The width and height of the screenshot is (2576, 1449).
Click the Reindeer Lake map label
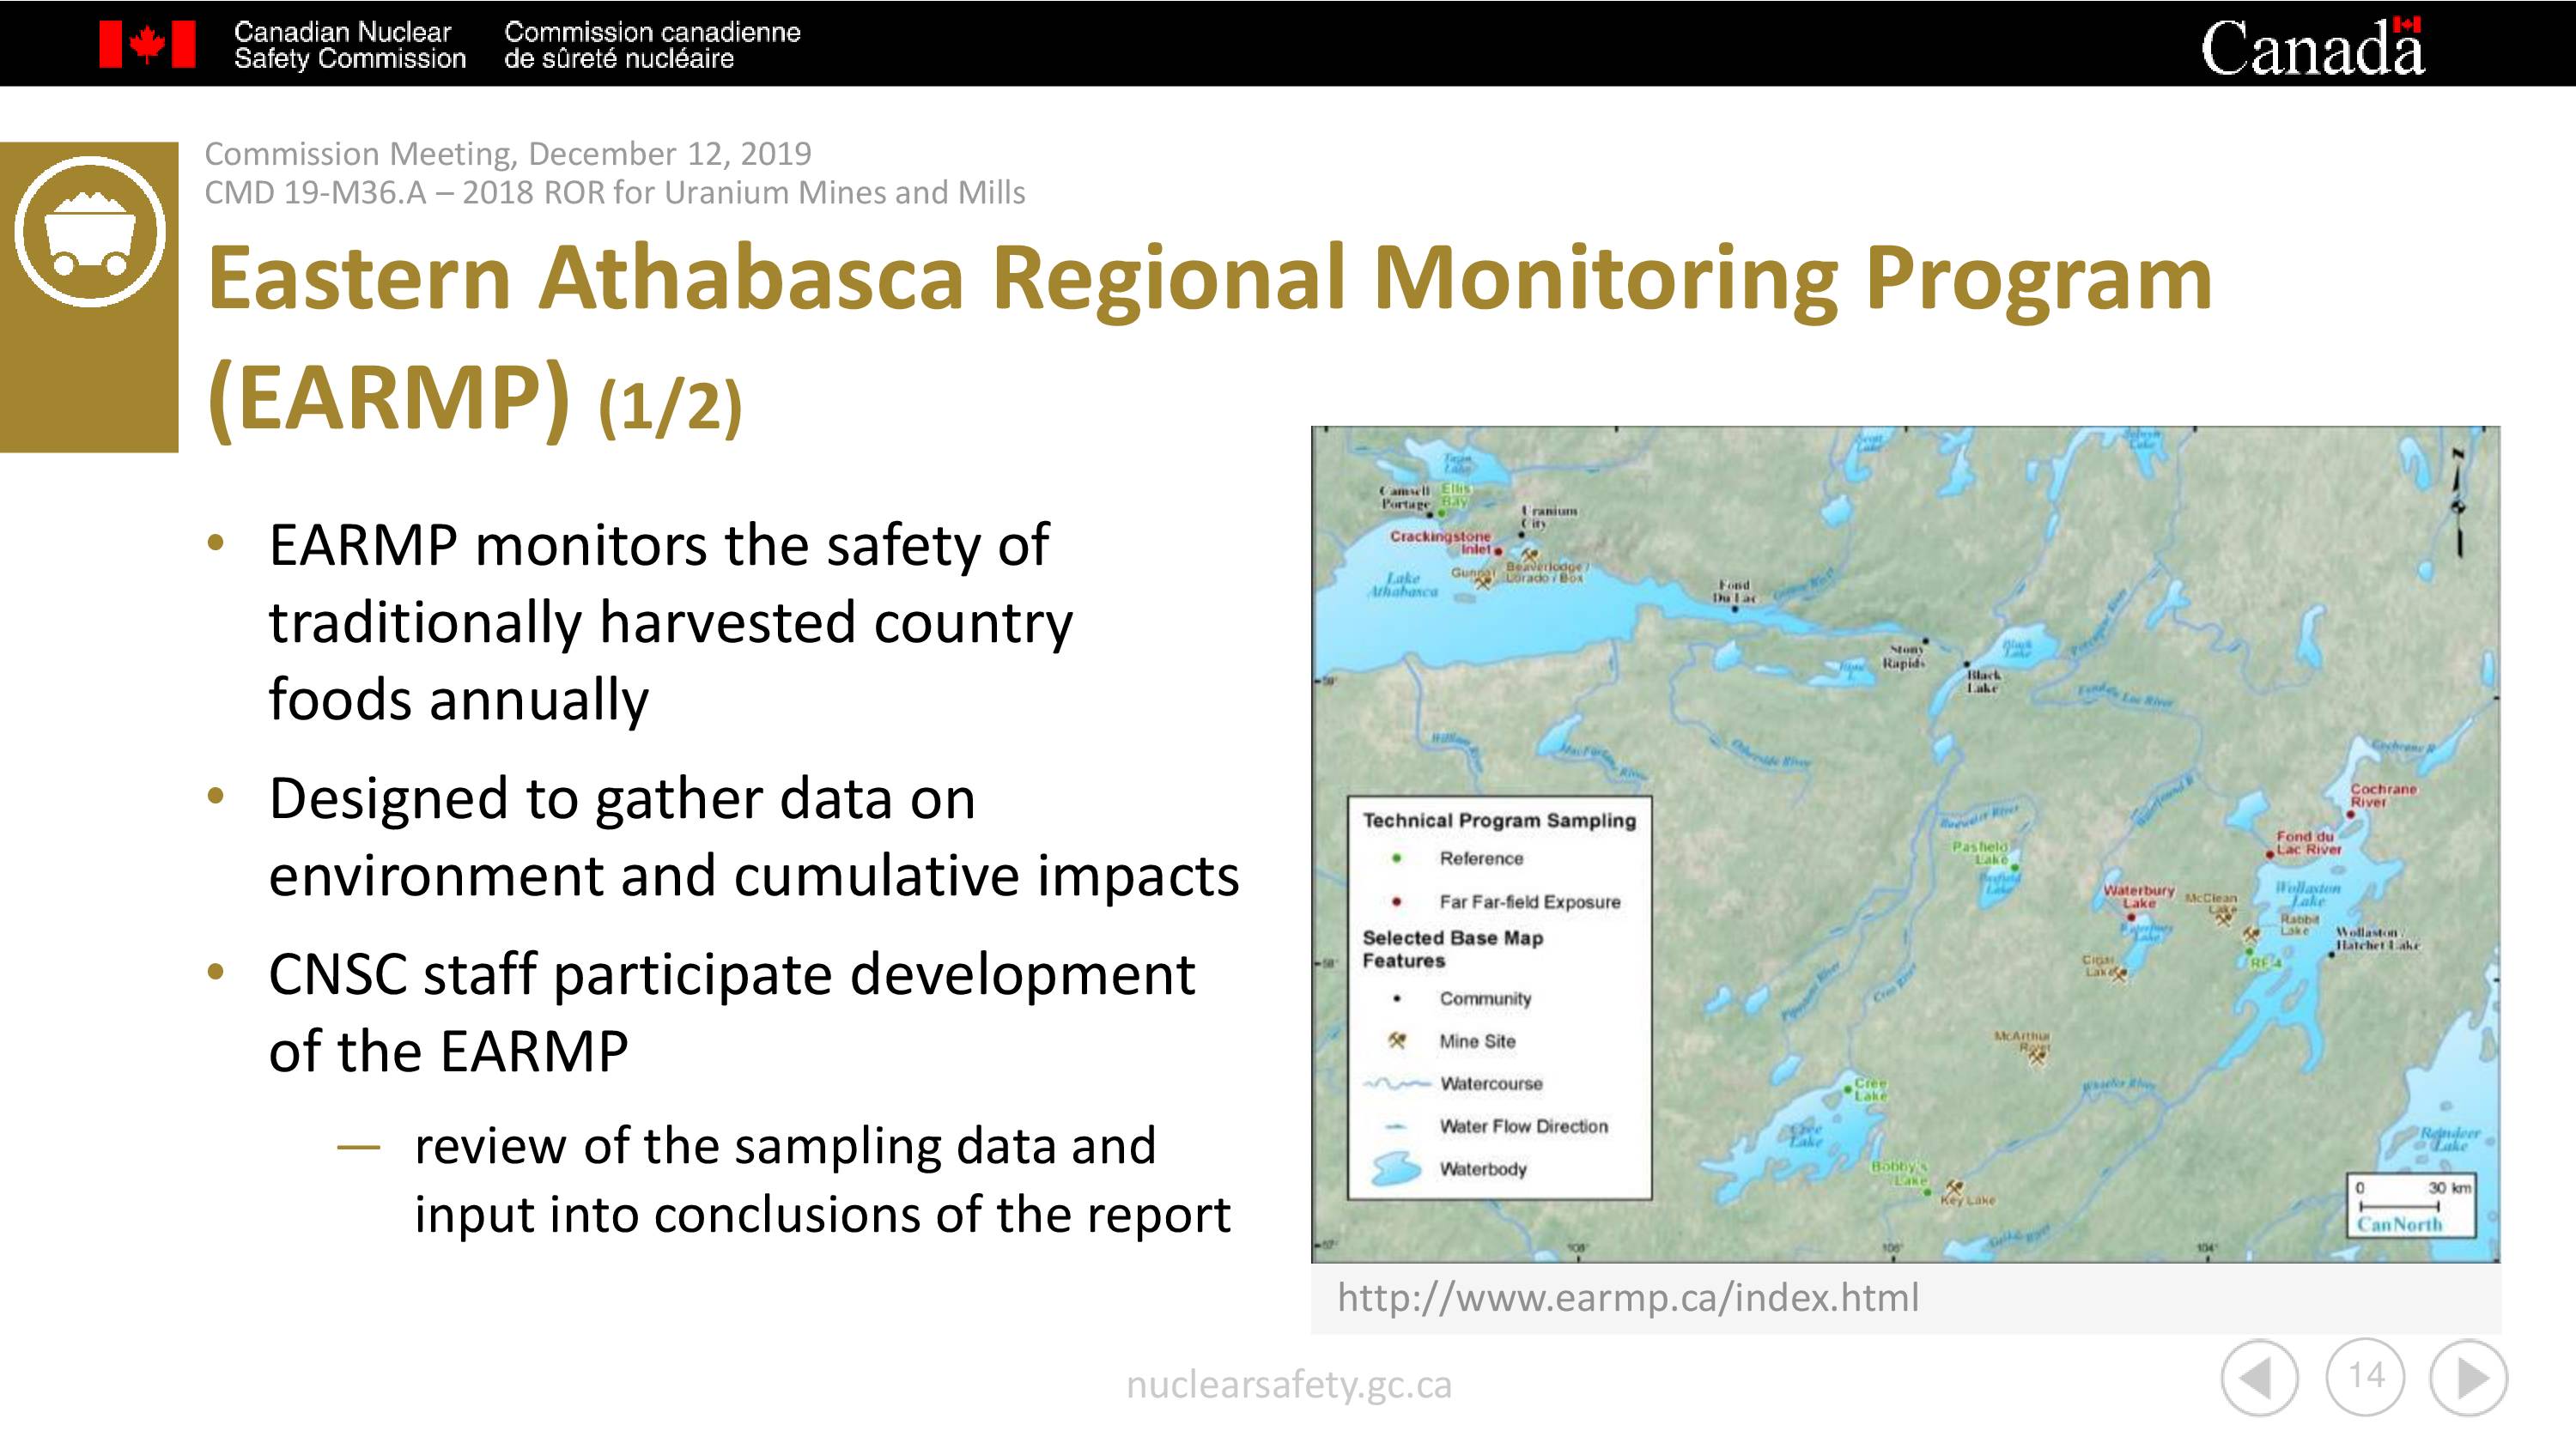[x=2450, y=1140]
